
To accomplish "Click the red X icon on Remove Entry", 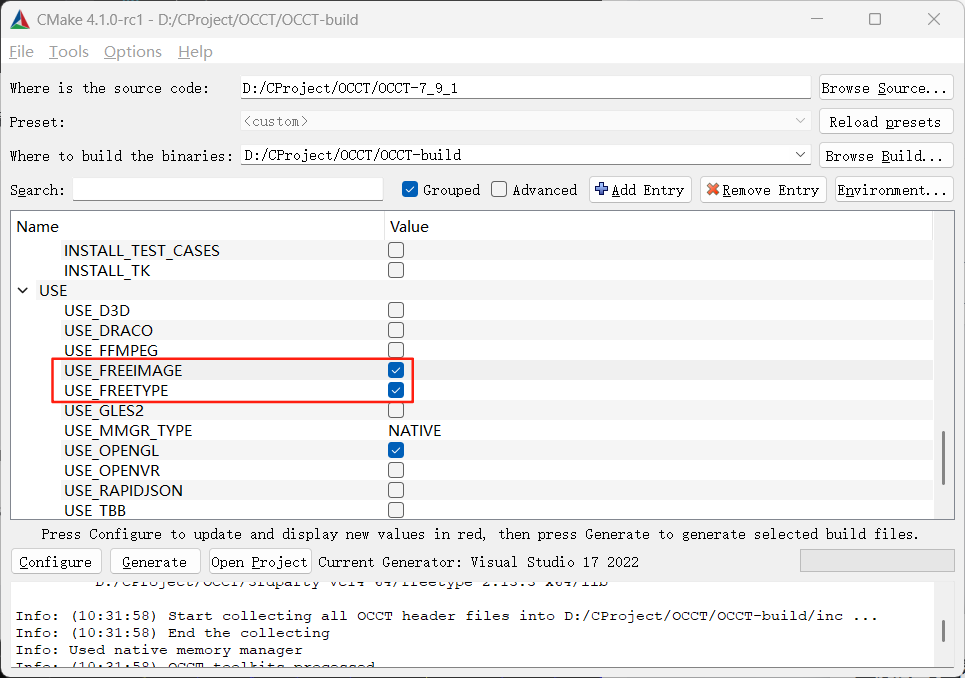I will [713, 189].
